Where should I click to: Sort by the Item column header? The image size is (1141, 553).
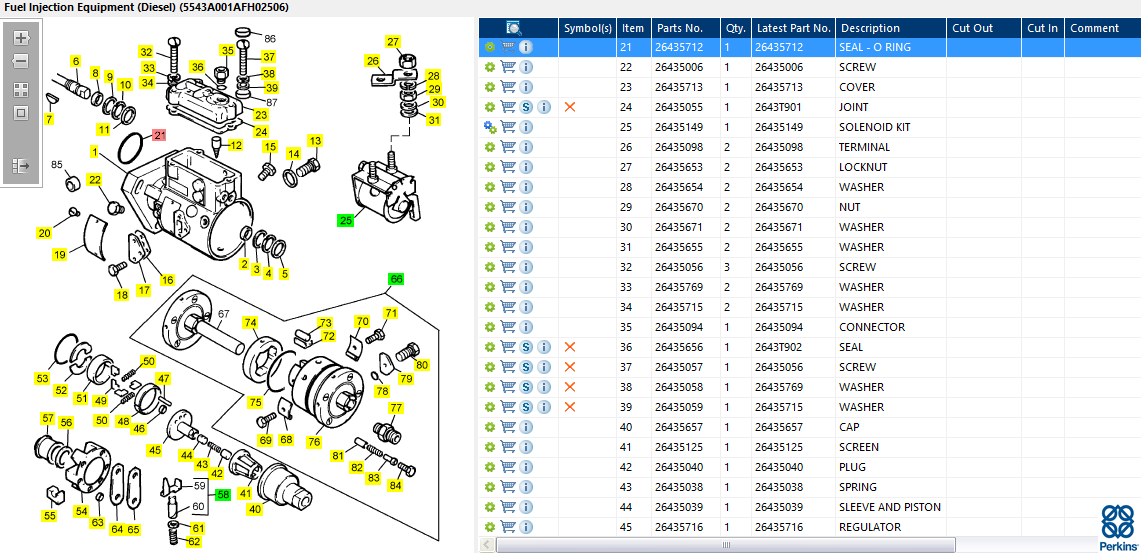[633, 28]
